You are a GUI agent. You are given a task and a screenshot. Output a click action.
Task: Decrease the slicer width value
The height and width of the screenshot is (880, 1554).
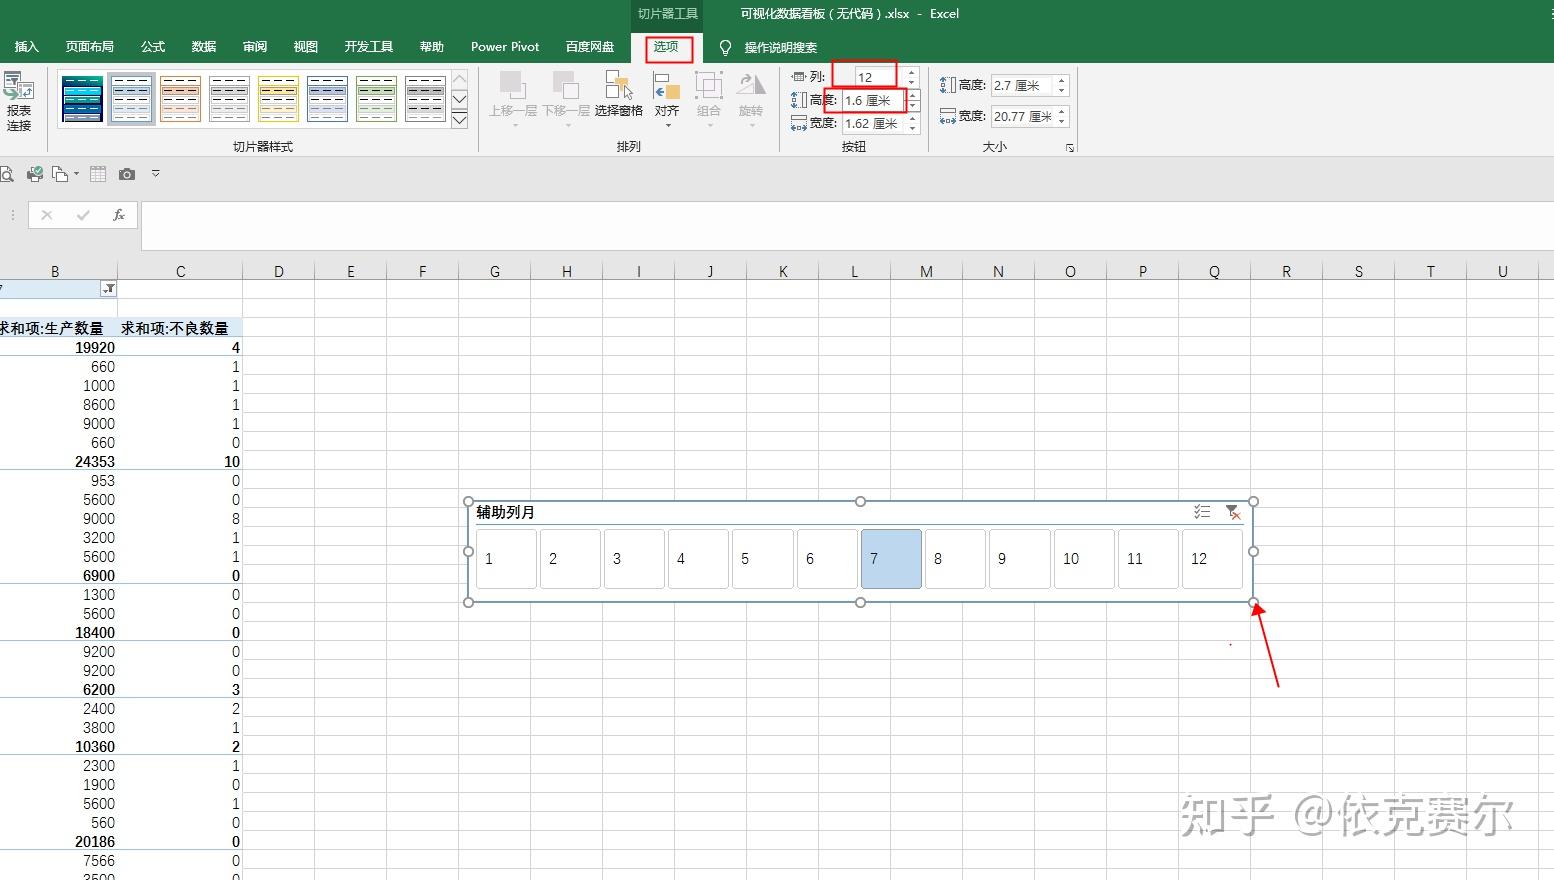[1062, 121]
